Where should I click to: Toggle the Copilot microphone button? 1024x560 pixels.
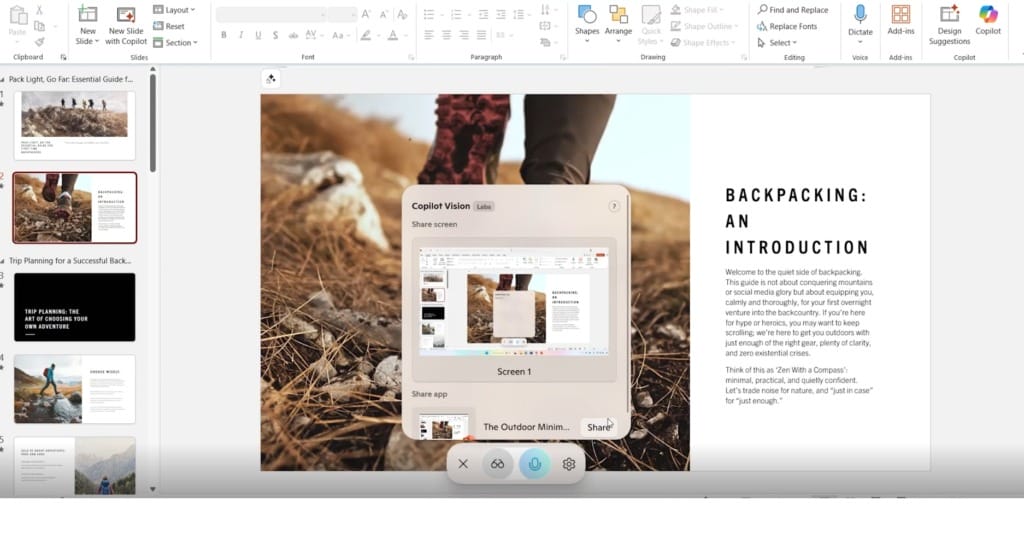tap(534, 464)
